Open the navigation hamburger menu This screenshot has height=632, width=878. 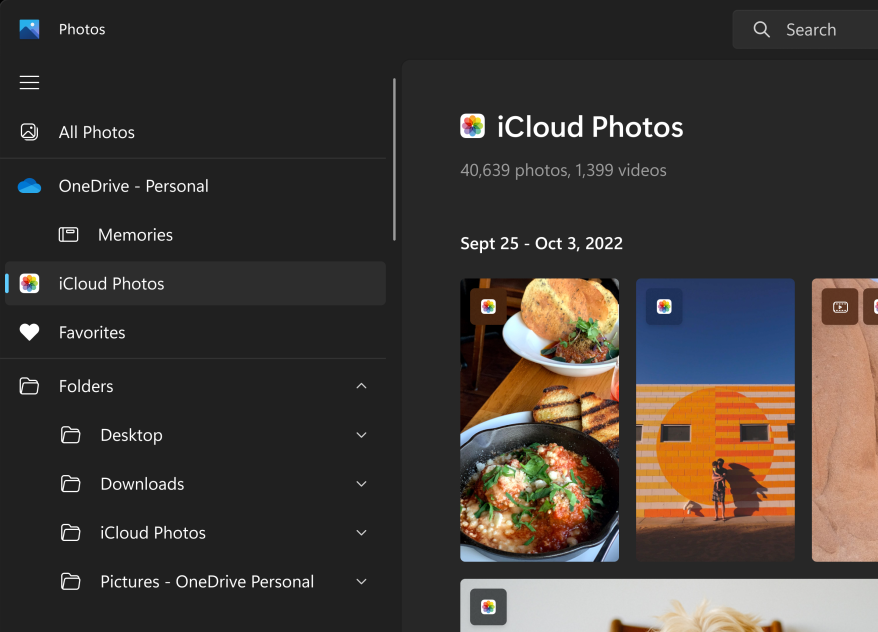point(29,82)
